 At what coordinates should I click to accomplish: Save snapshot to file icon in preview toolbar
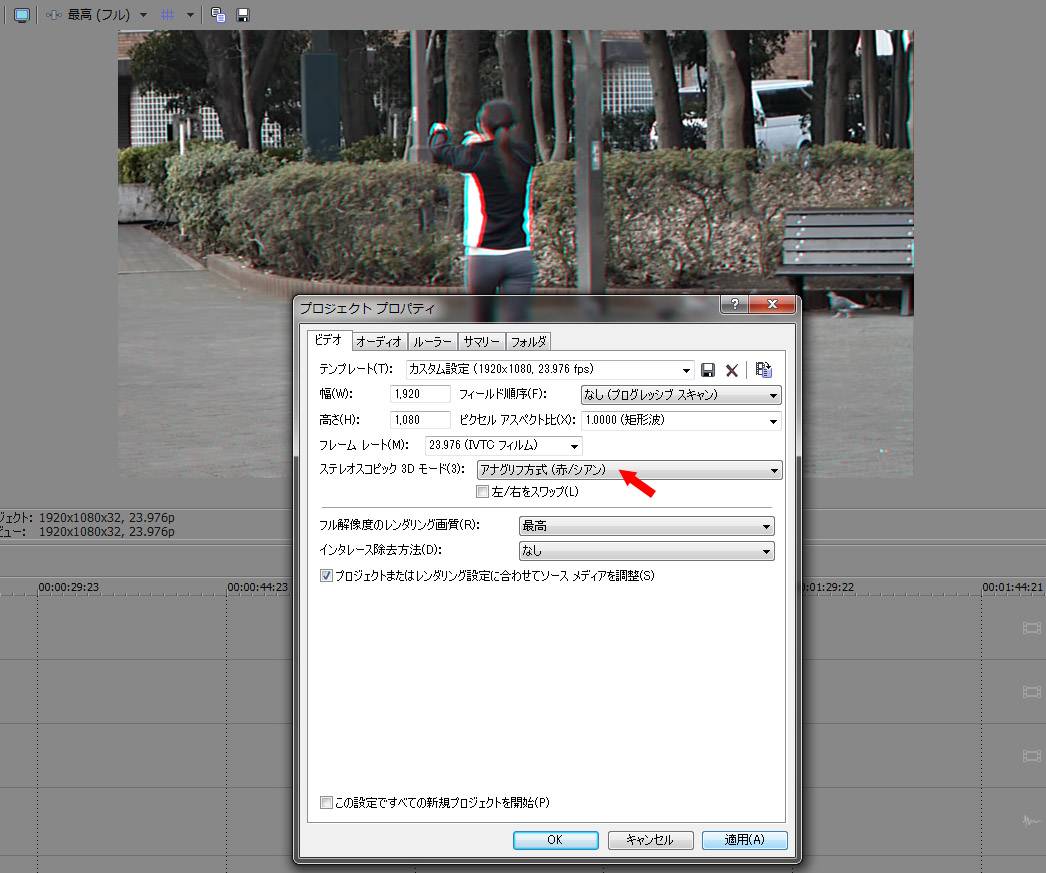pos(242,15)
